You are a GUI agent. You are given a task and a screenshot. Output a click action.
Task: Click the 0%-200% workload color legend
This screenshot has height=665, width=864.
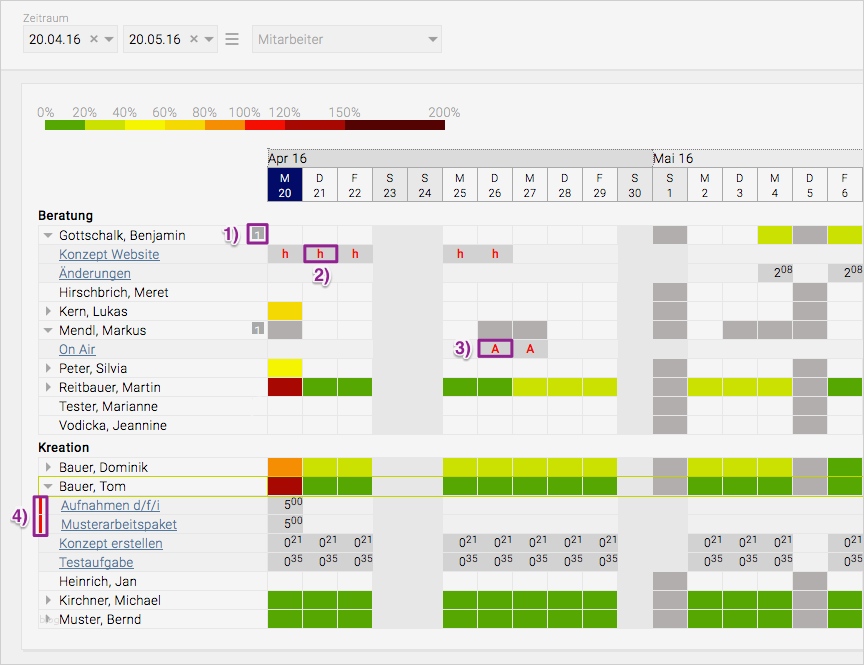pos(243,127)
